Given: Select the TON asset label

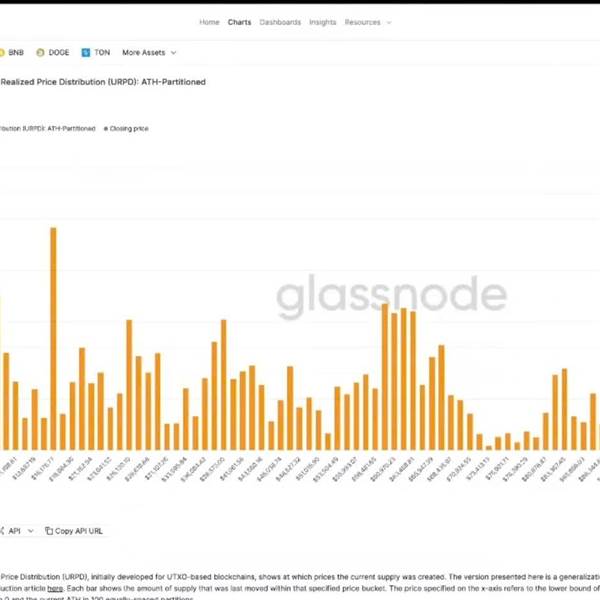Looking at the screenshot, I should pos(102,52).
